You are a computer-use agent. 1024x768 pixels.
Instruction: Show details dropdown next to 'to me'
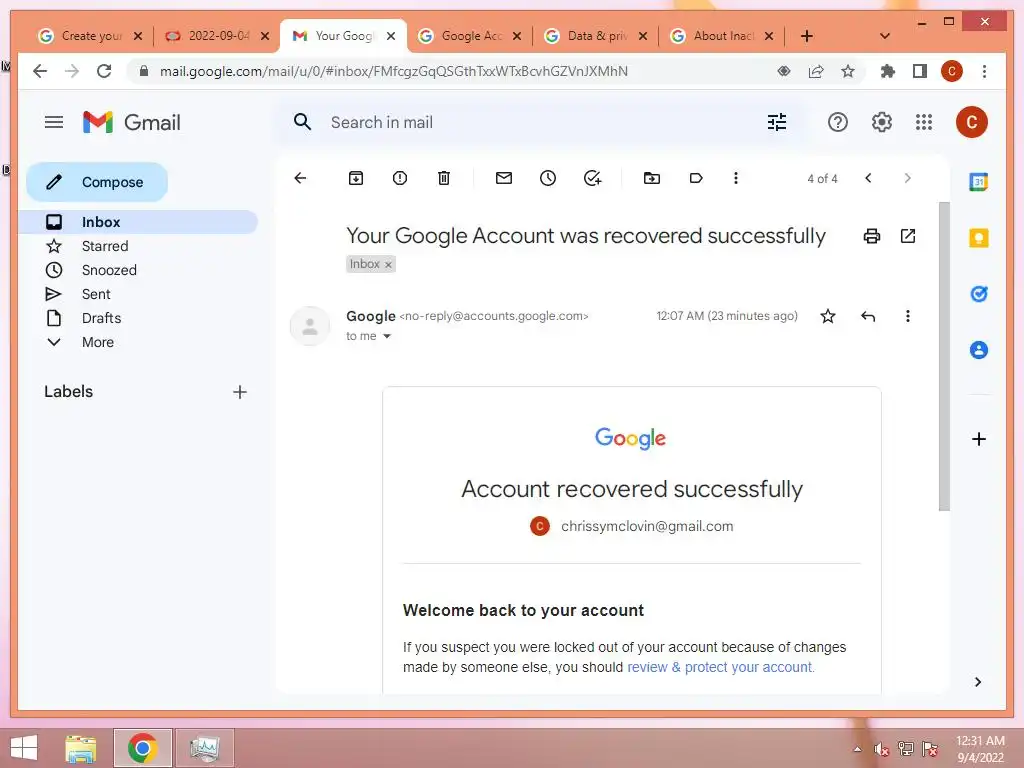click(x=387, y=336)
